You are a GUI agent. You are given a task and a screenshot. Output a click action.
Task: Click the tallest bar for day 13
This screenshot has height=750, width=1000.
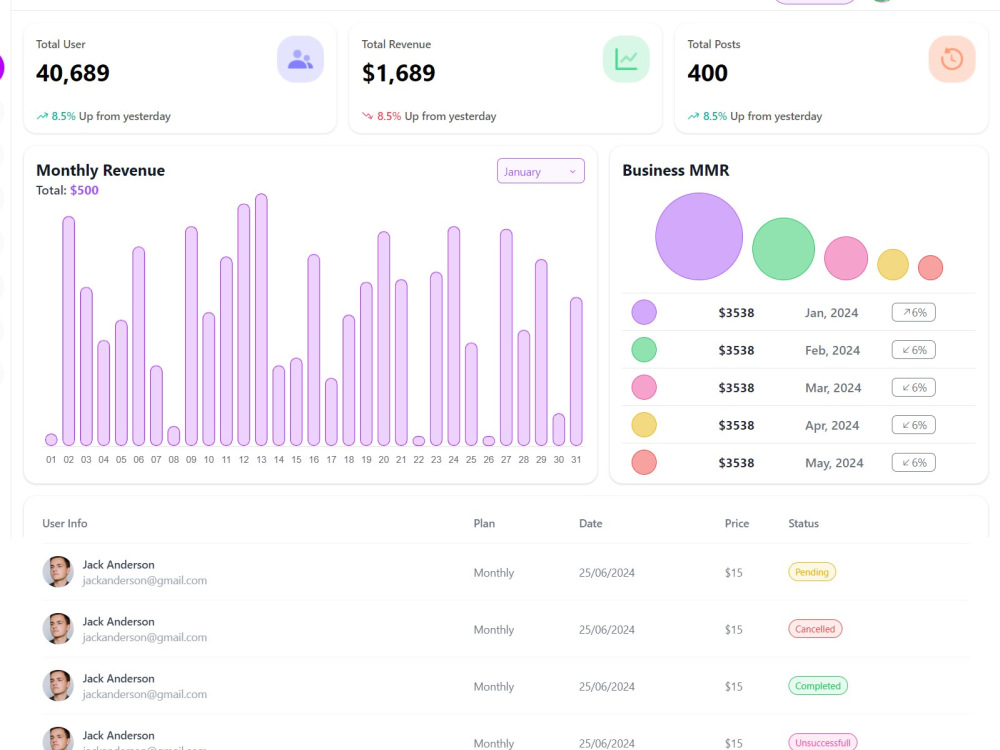(261, 320)
